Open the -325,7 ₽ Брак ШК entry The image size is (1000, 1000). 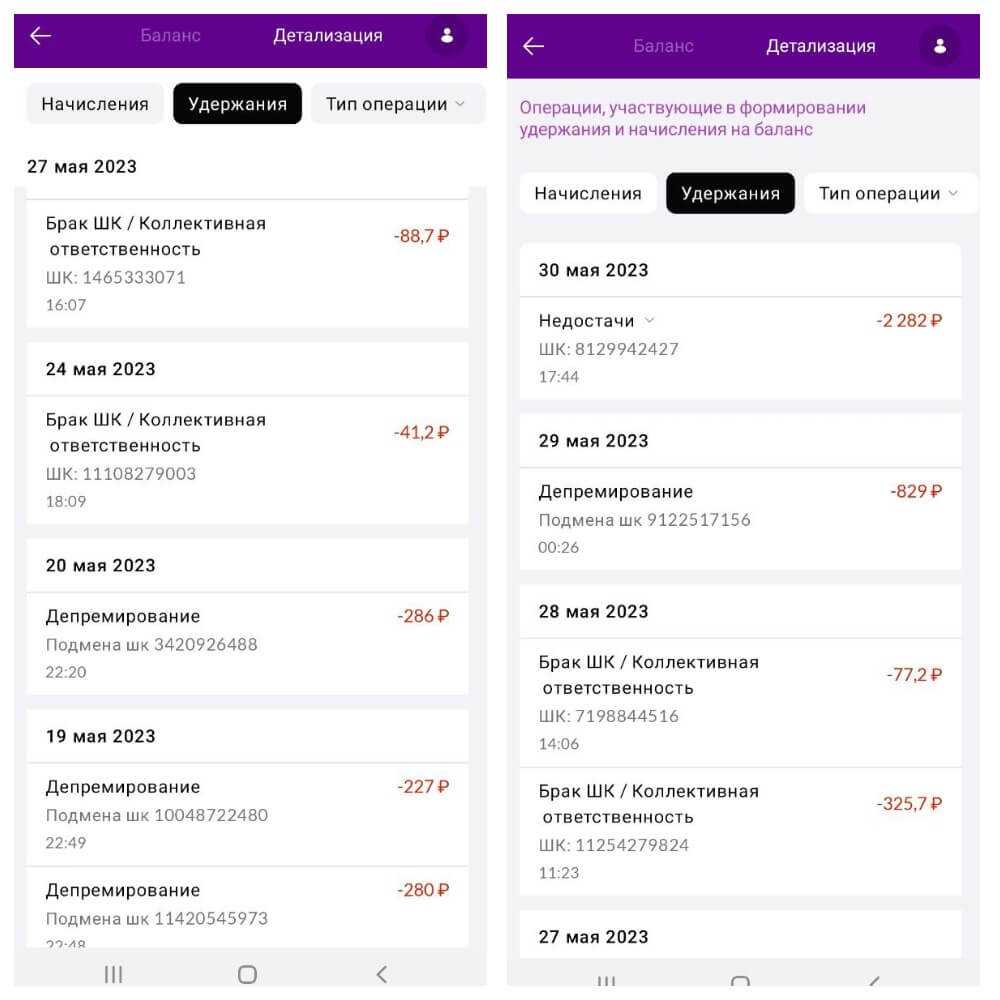point(740,831)
